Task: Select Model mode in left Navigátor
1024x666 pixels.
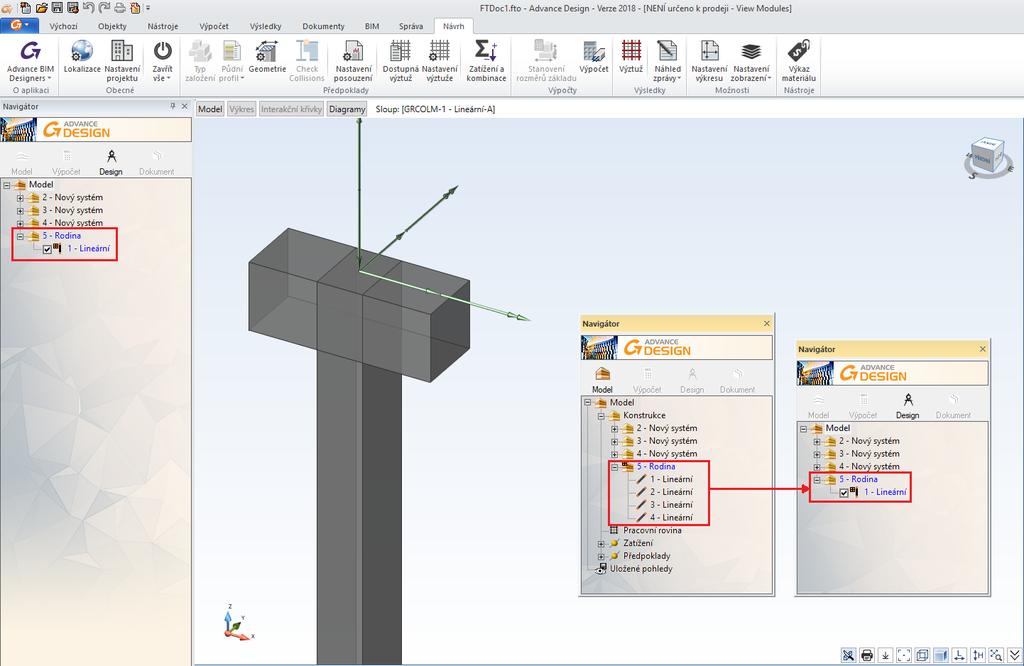Action: pyautogui.click(x=22, y=162)
